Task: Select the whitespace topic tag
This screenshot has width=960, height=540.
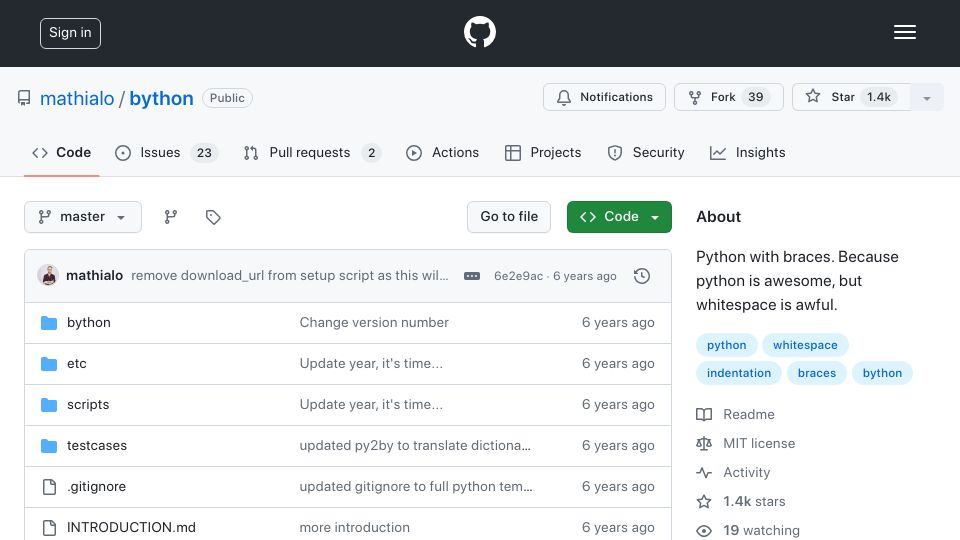Action: (x=805, y=345)
